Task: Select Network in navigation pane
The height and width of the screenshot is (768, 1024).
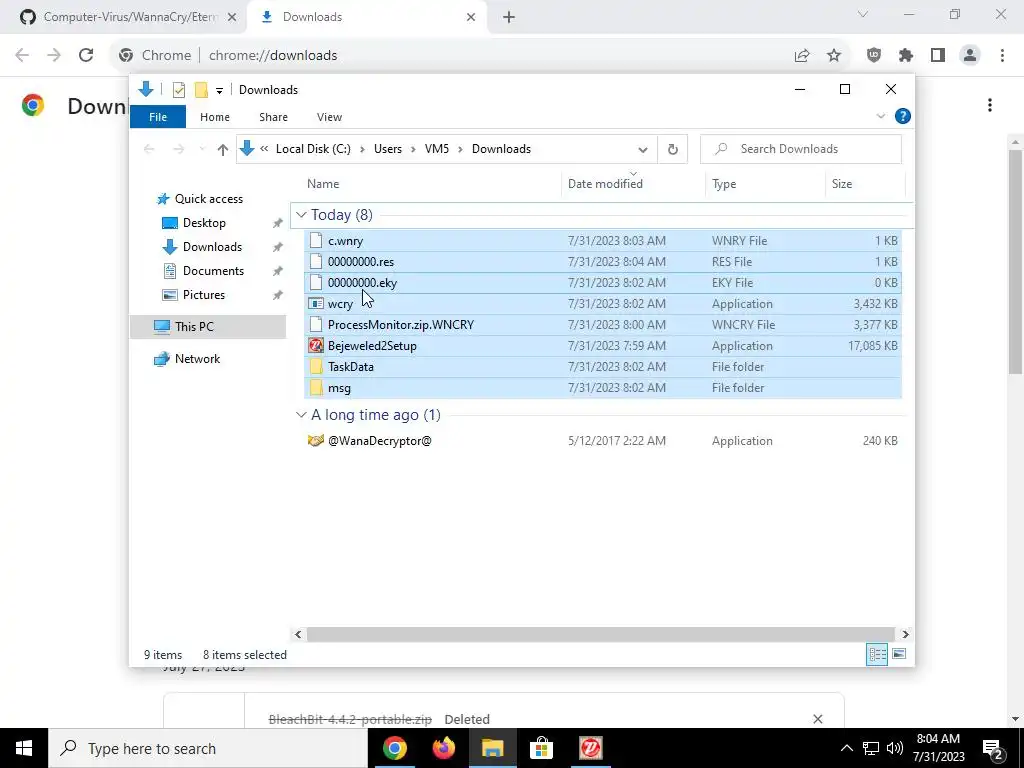Action: pos(197,359)
